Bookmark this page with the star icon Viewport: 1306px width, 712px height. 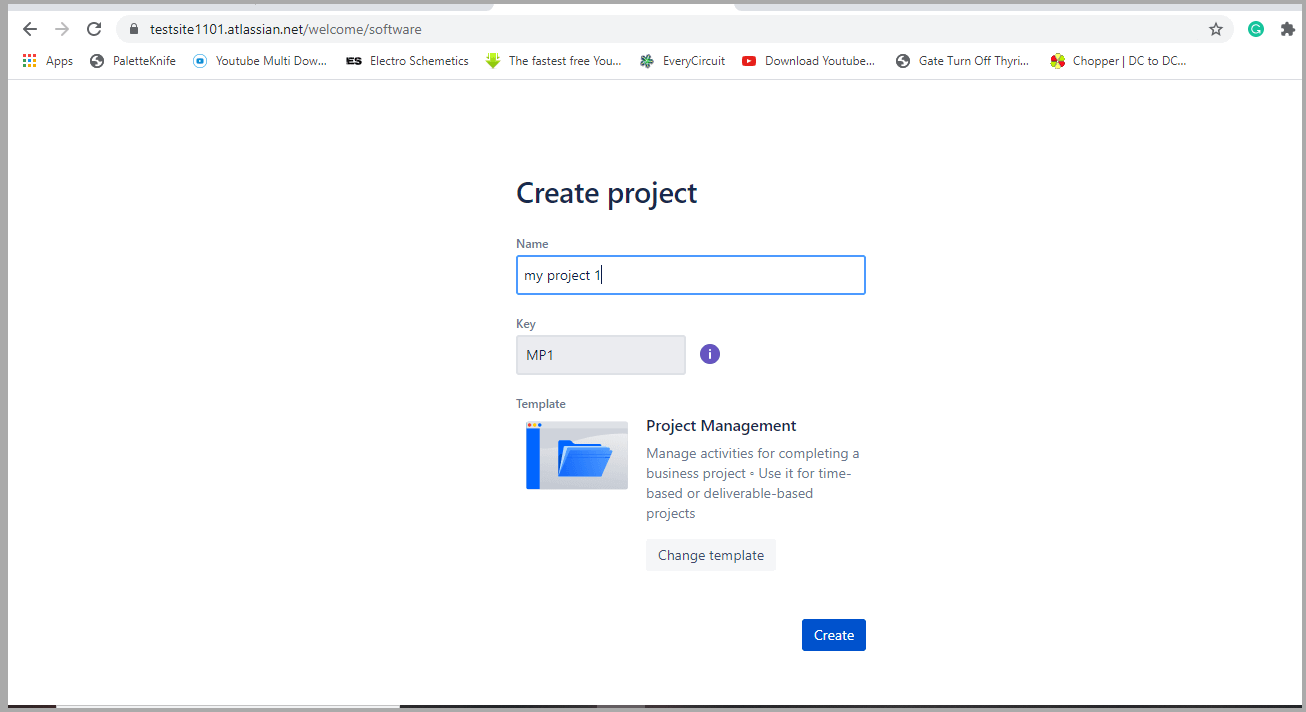pos(1216,29)
